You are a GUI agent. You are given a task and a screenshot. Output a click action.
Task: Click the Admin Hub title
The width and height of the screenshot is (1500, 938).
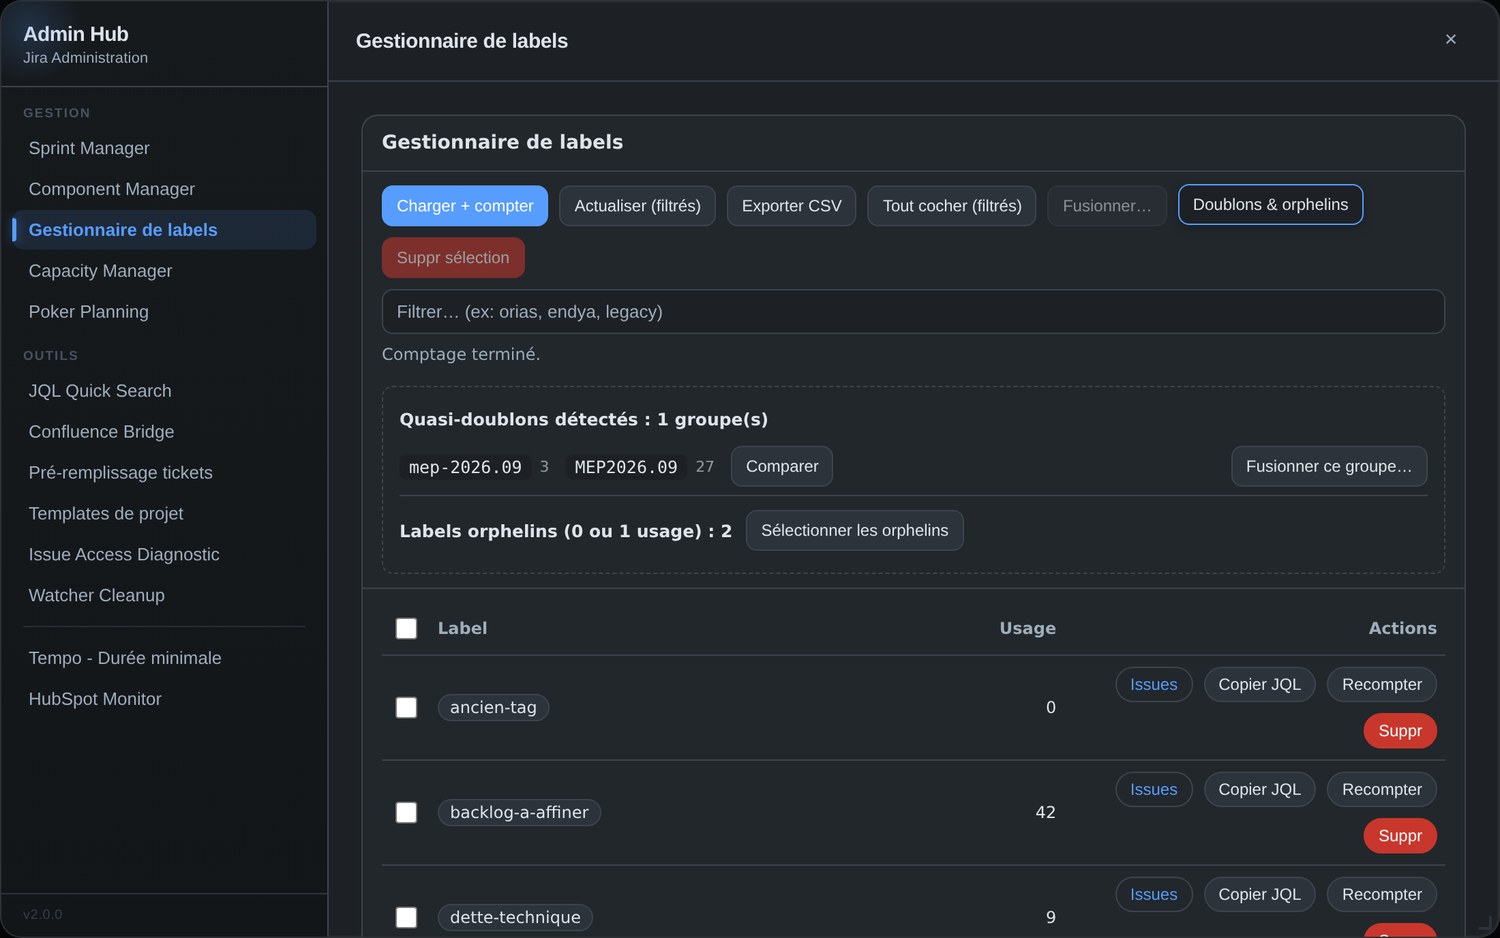point(76,34)
